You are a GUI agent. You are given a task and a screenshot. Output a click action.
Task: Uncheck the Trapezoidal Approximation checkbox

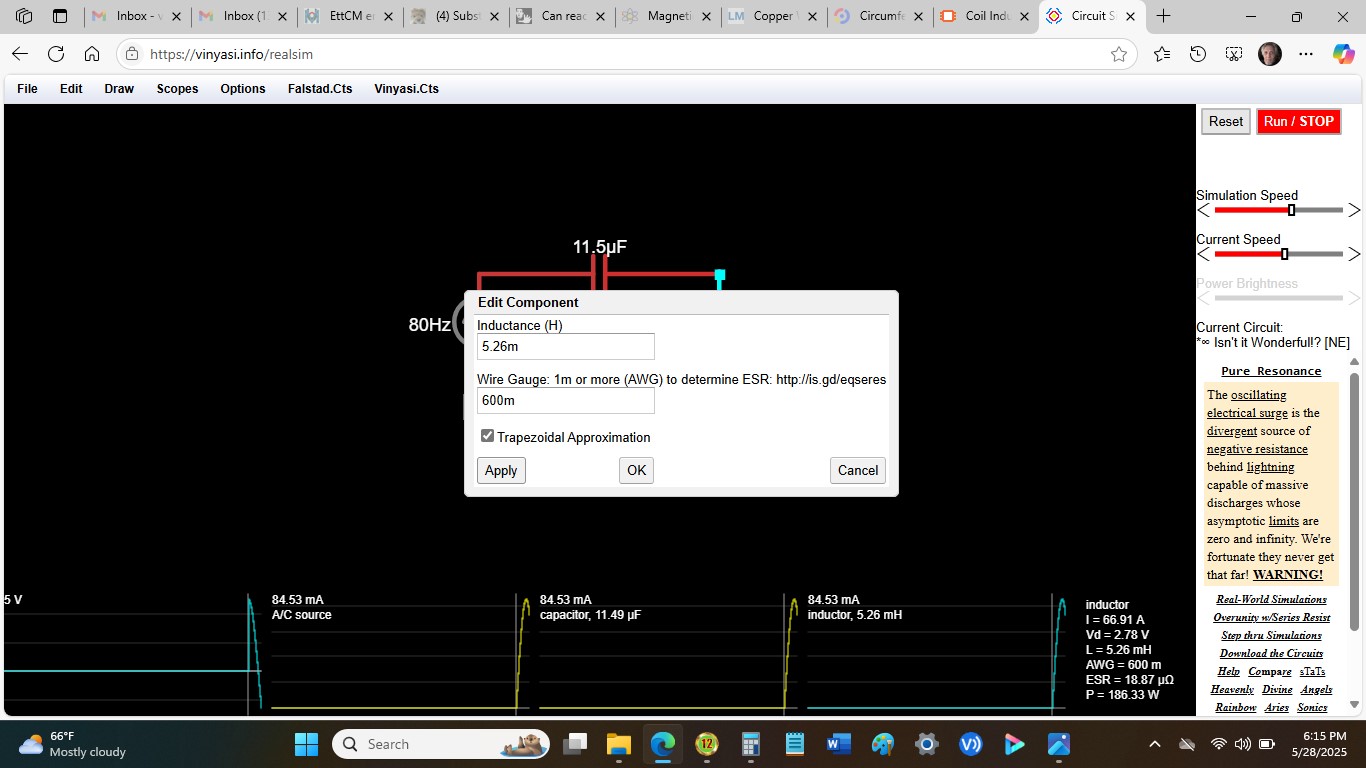click(x=488, y=436)
